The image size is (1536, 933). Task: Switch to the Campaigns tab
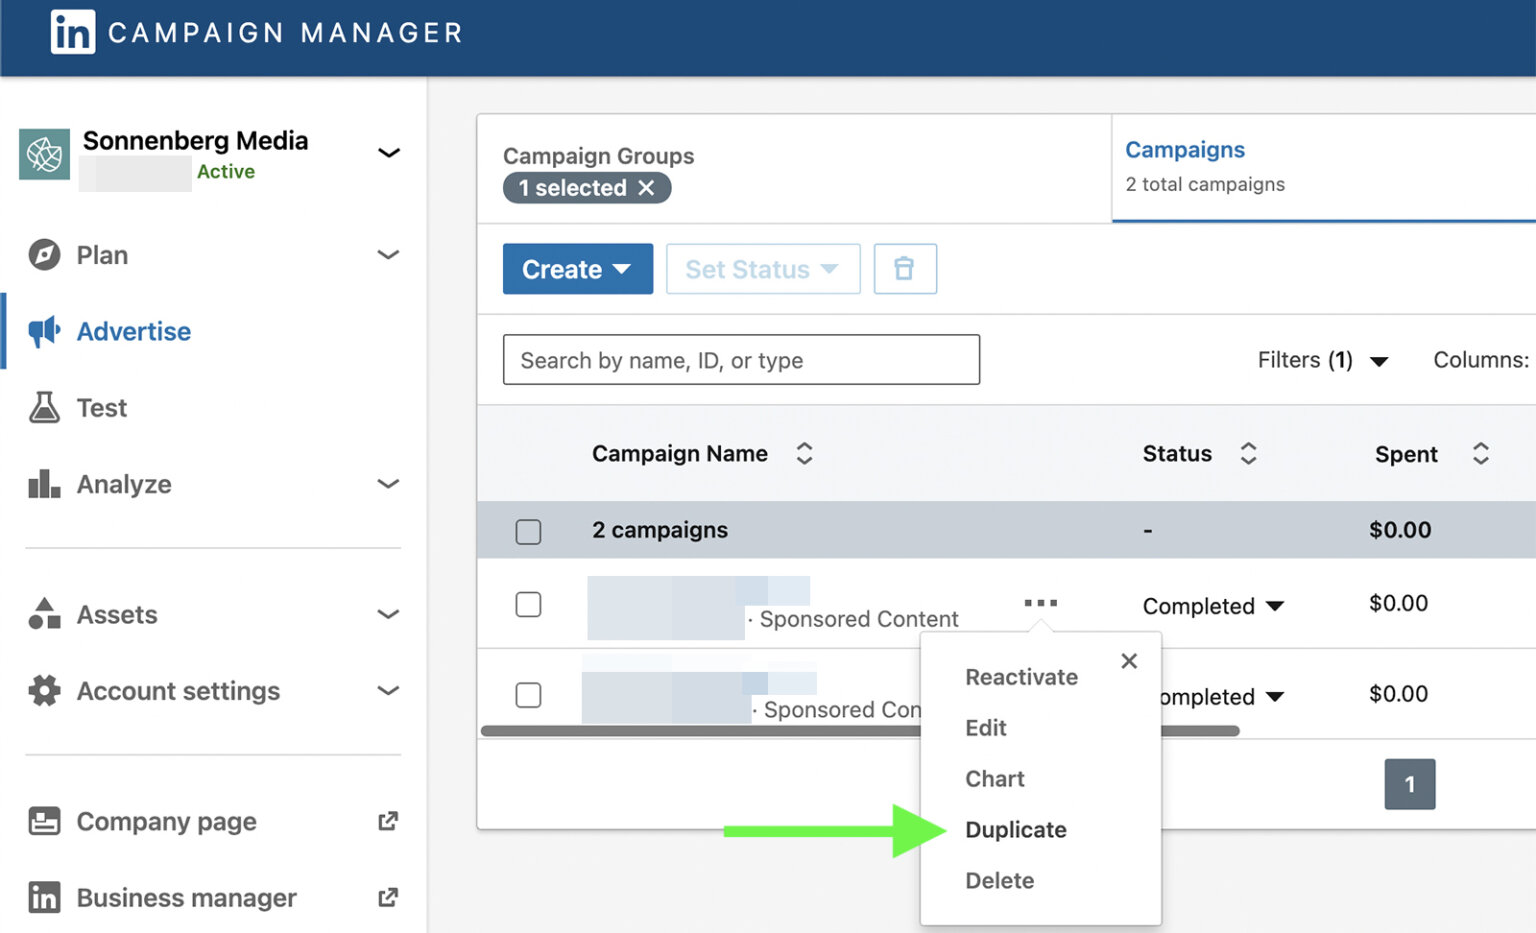(1185, 149)
